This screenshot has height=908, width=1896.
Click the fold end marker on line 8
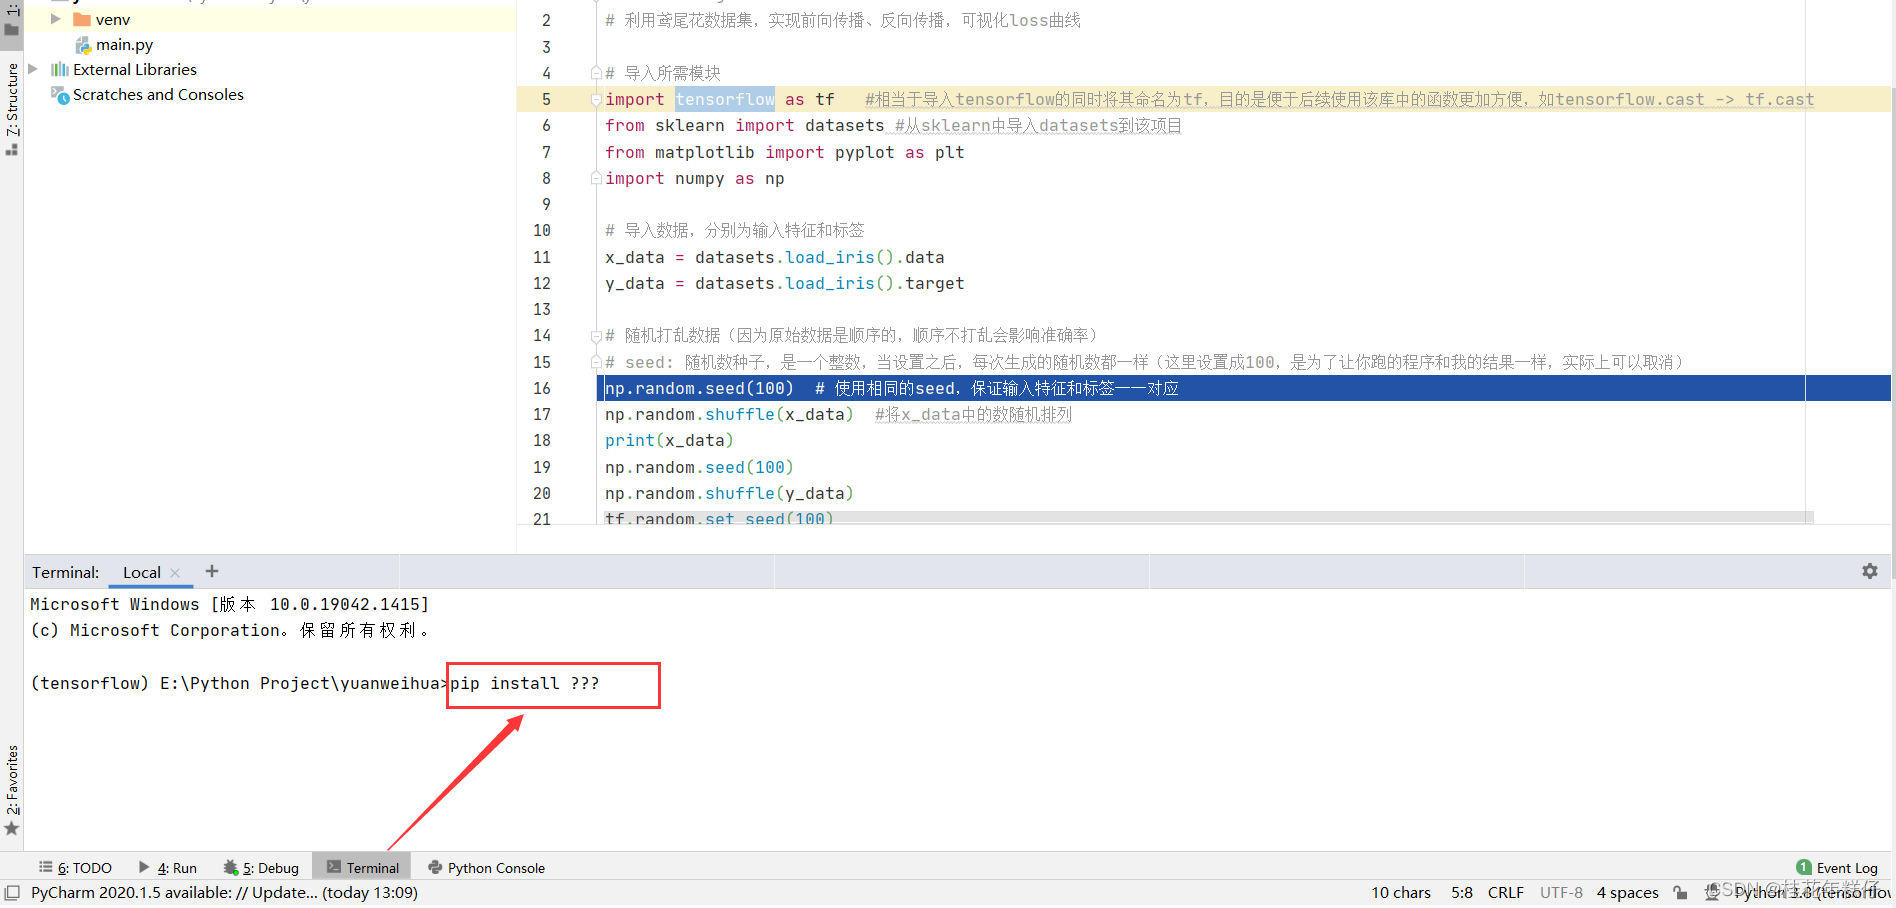[596, 178]
